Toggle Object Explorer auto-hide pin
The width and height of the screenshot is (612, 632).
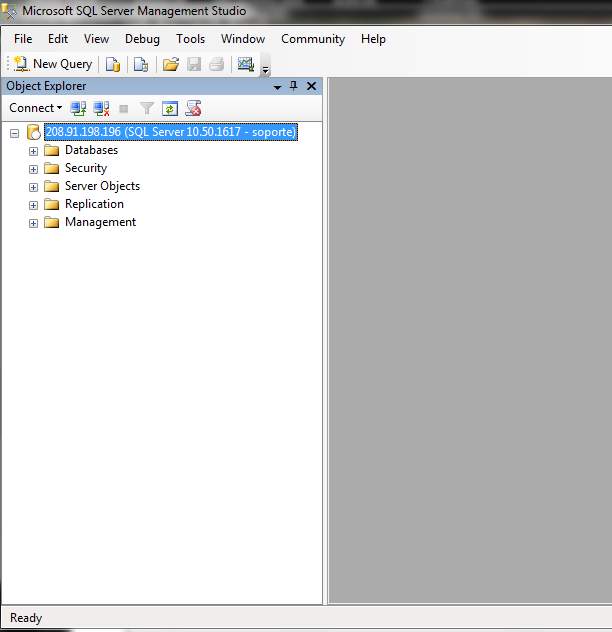coord(294,86)
